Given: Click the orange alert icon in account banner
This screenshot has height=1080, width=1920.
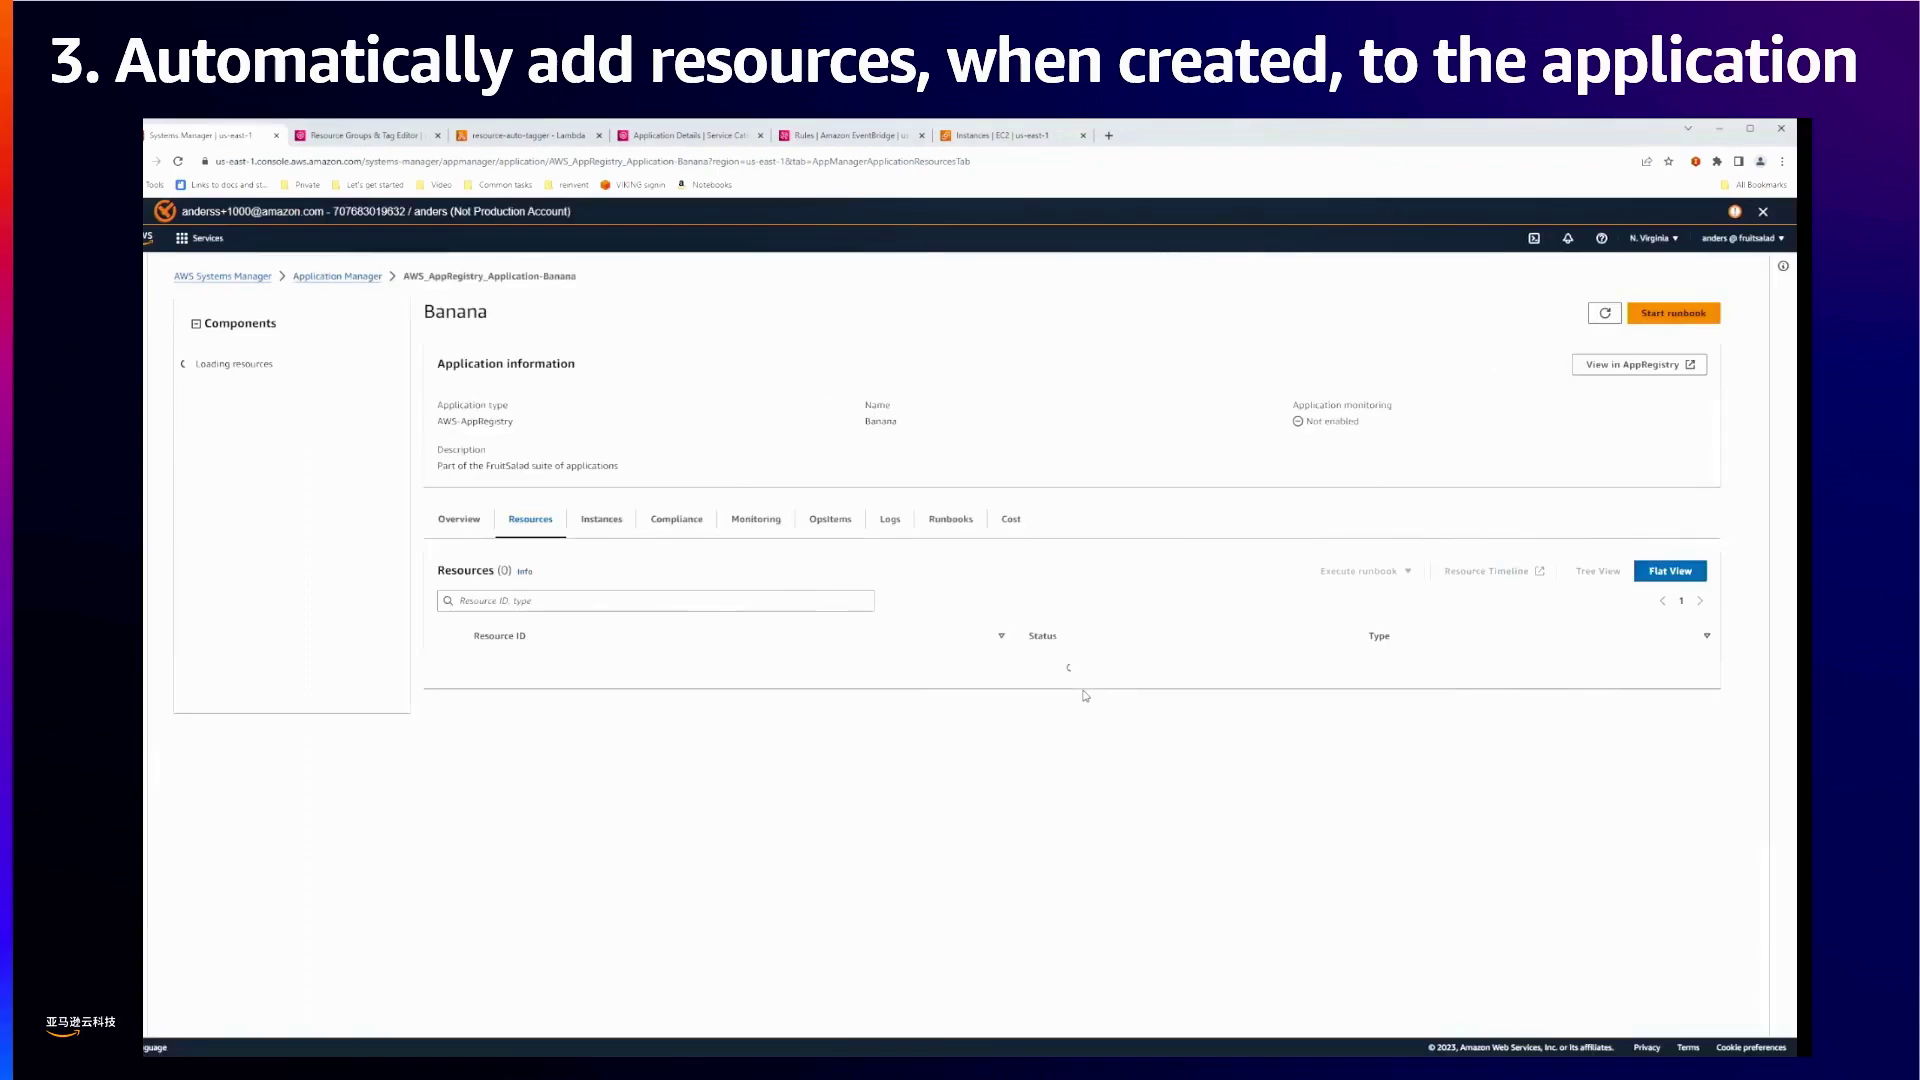Looking at the screenshot, I should click(x=1735, y=211).
